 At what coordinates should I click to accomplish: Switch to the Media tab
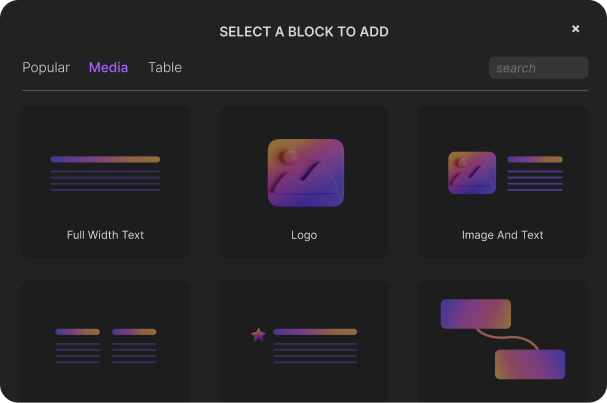pyautogui.click(x=108, y=68)
